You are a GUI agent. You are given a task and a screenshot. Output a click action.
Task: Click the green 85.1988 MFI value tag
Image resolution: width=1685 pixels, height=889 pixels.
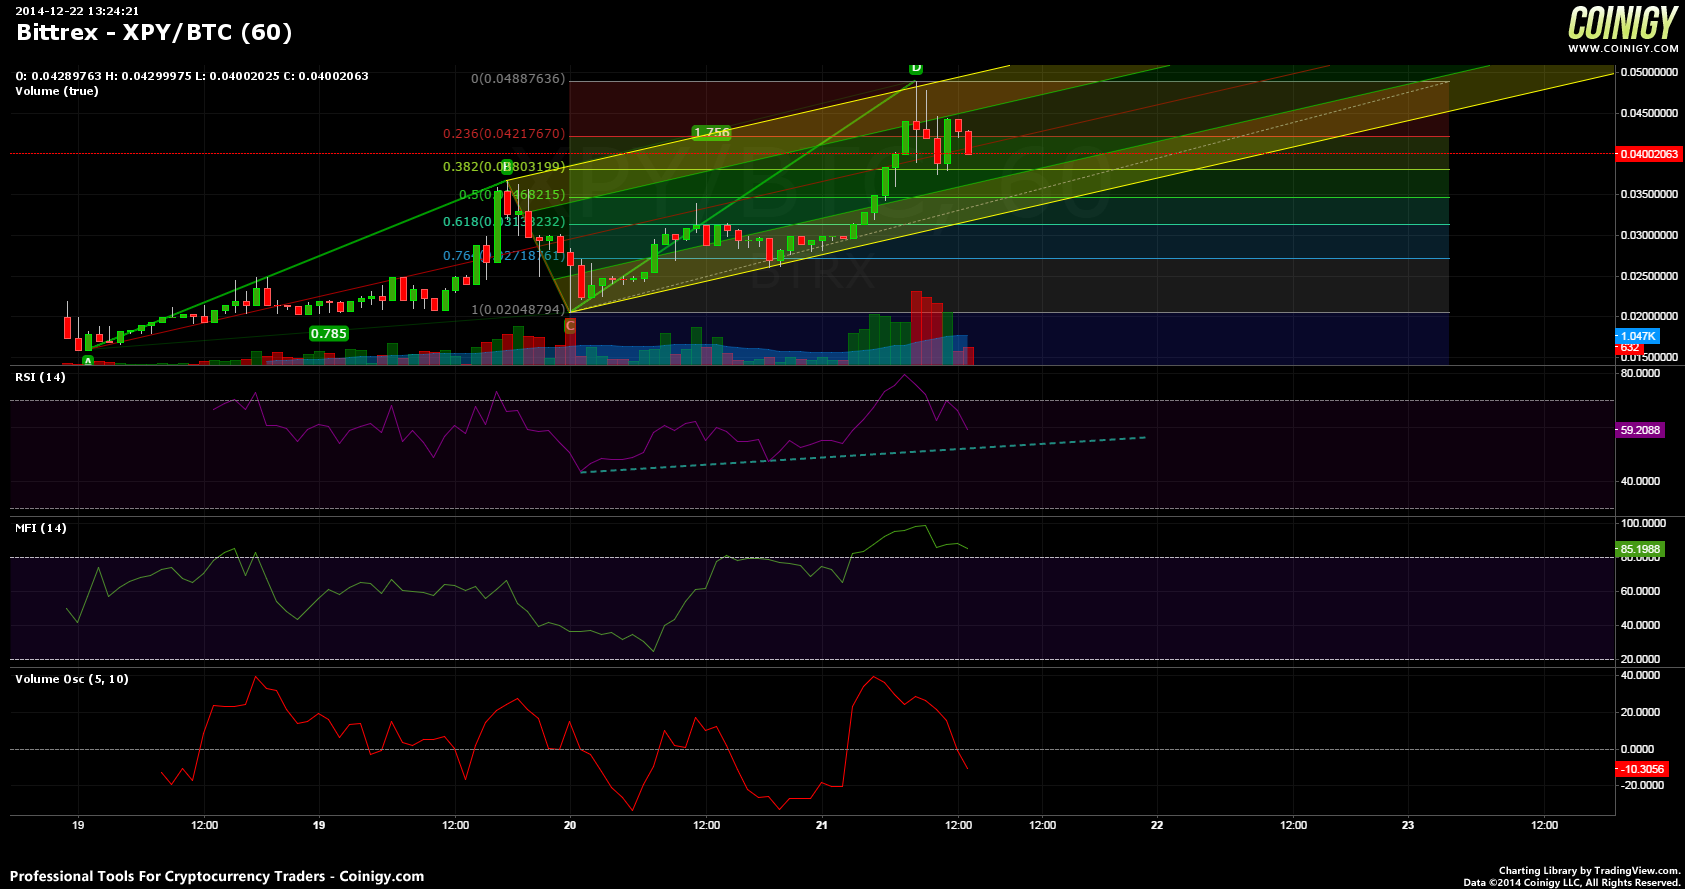click(x=1640, y=549)
